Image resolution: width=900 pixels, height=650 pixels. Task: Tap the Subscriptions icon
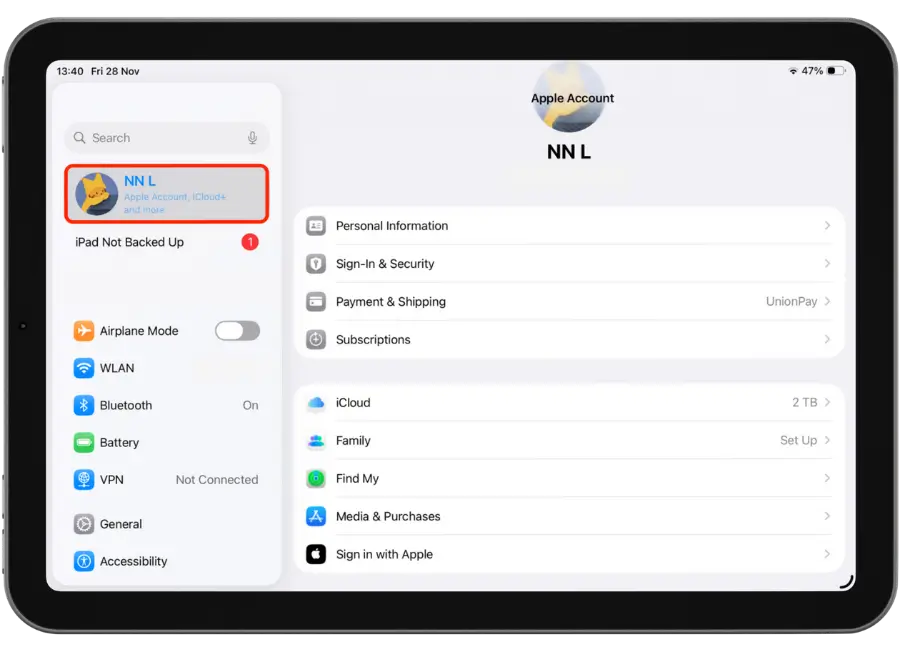click(x=316, y=340)
